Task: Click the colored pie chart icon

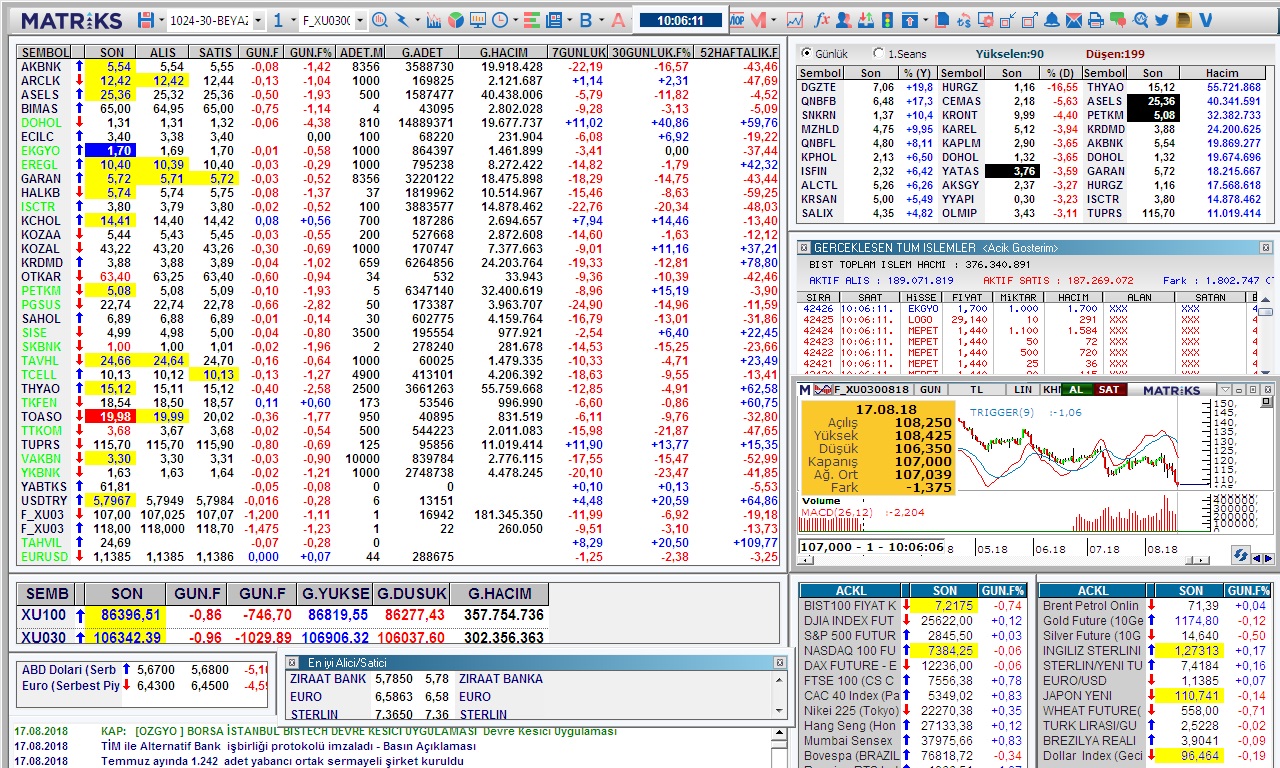Action: [x=456, y=20]
